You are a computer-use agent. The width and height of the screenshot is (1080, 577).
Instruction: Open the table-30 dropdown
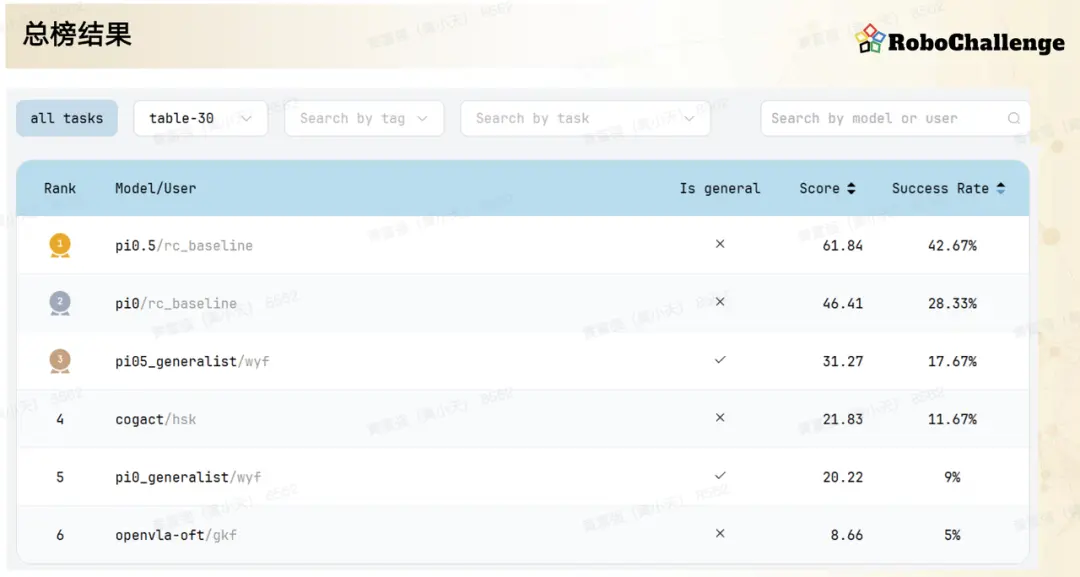(200, 118)
